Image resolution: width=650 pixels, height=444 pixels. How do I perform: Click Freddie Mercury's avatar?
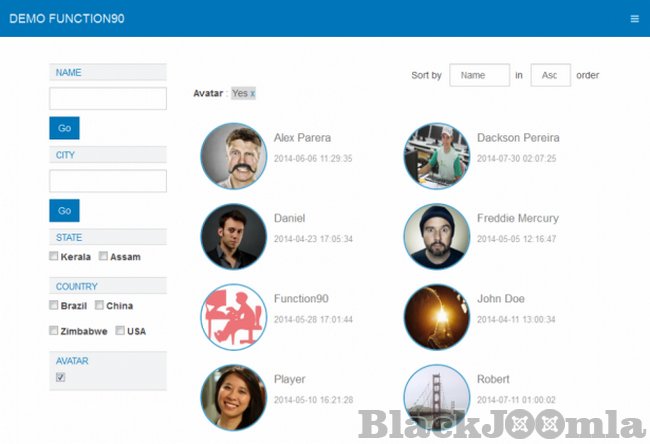(x=436, y=236)
